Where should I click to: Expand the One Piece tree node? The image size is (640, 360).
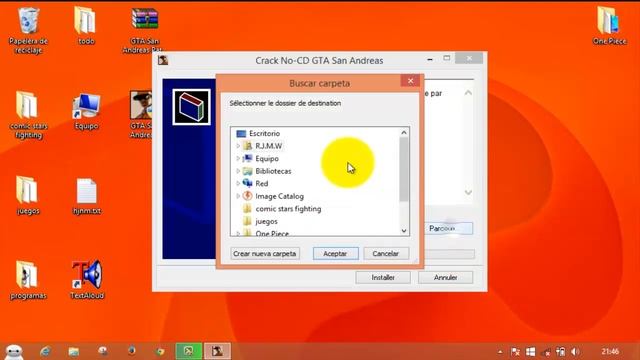238,233
